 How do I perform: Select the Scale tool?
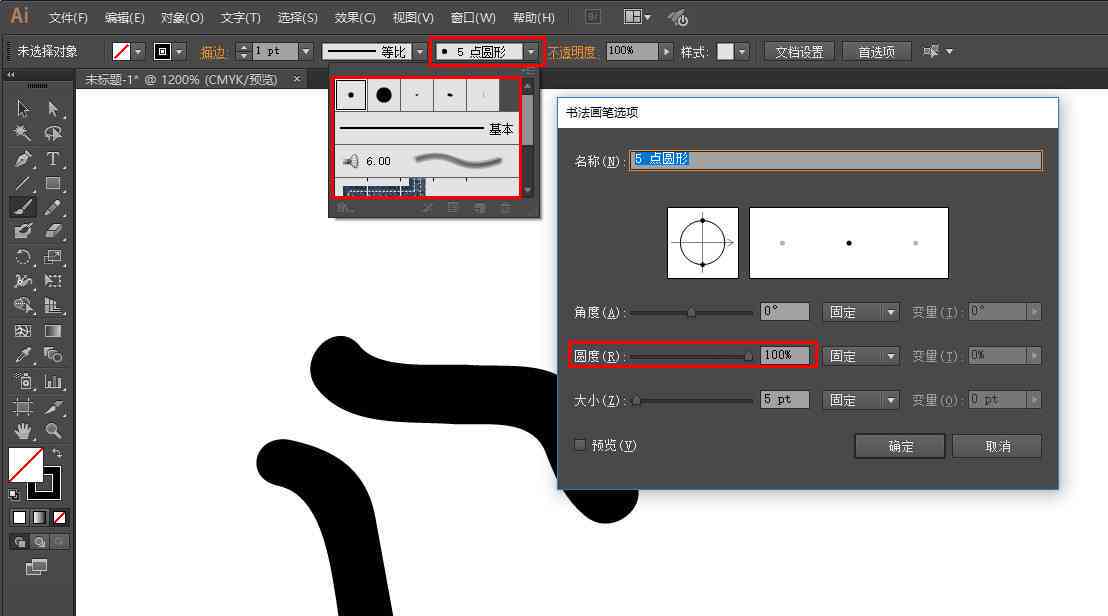53,257
